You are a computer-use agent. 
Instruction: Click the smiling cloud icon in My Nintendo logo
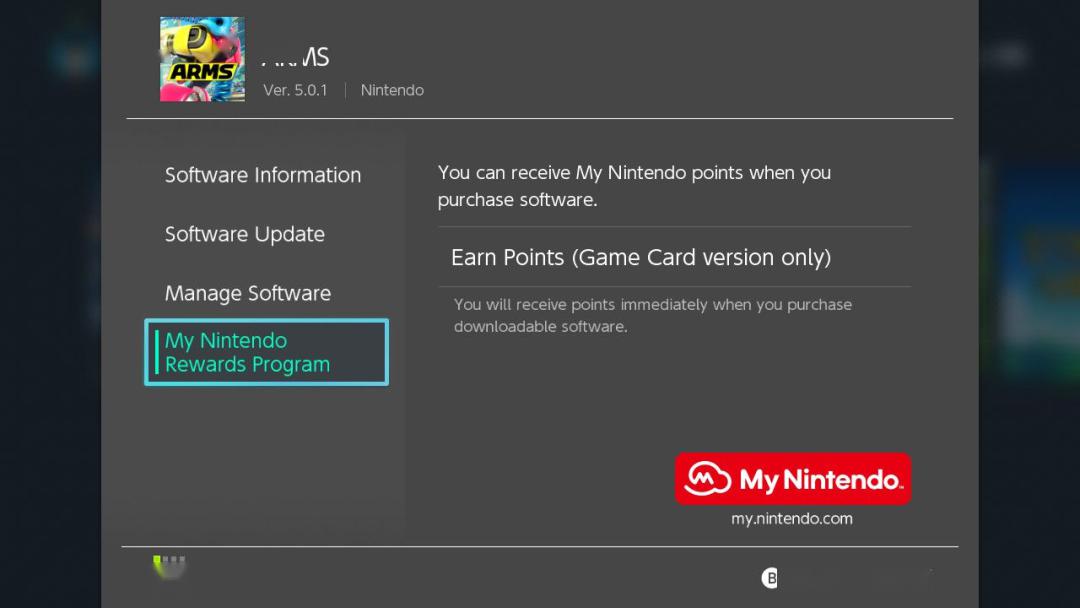pos(708,480)
